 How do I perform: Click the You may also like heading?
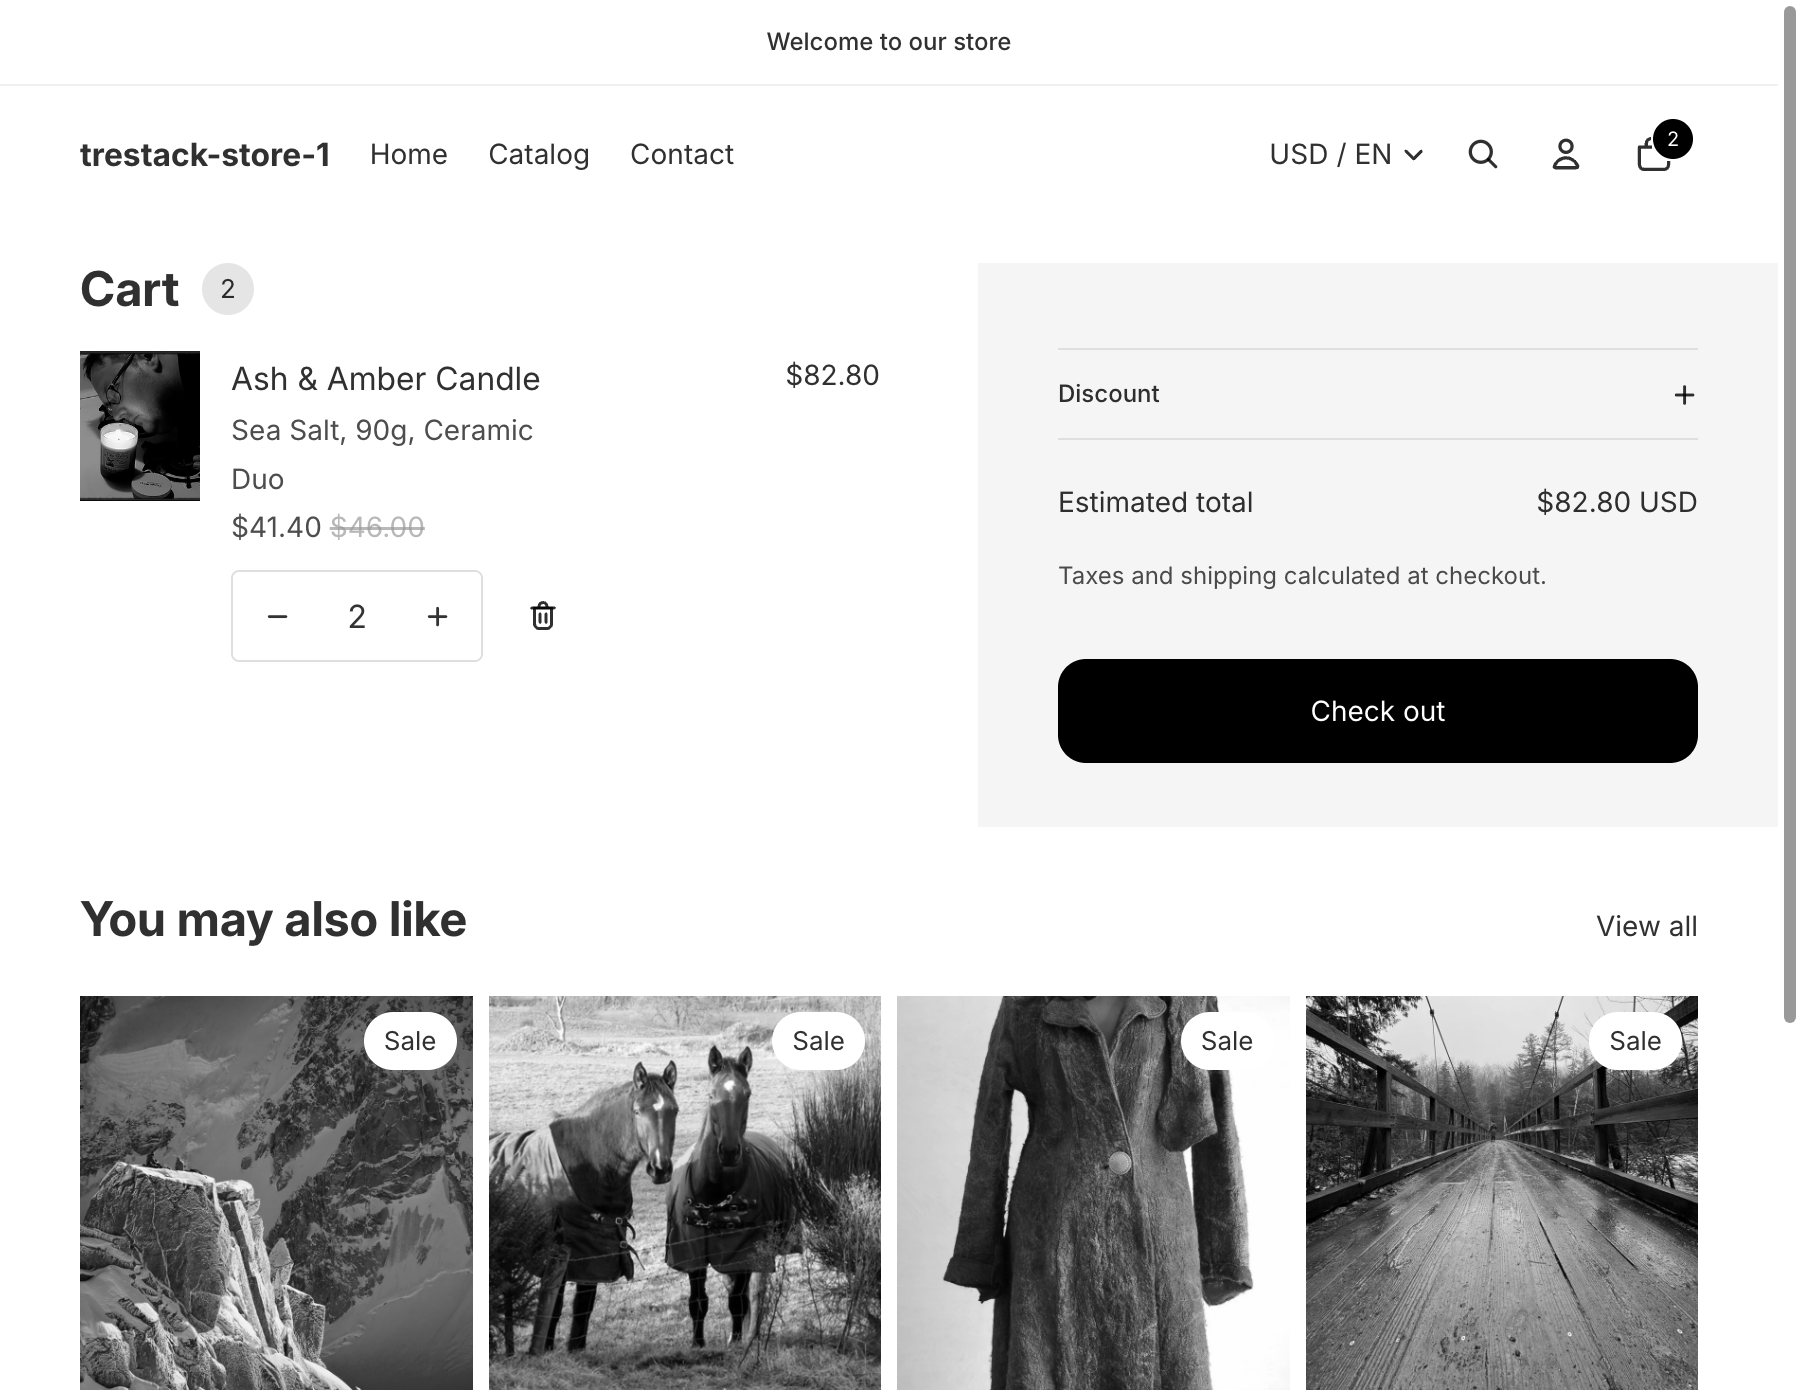pos(273,919)
